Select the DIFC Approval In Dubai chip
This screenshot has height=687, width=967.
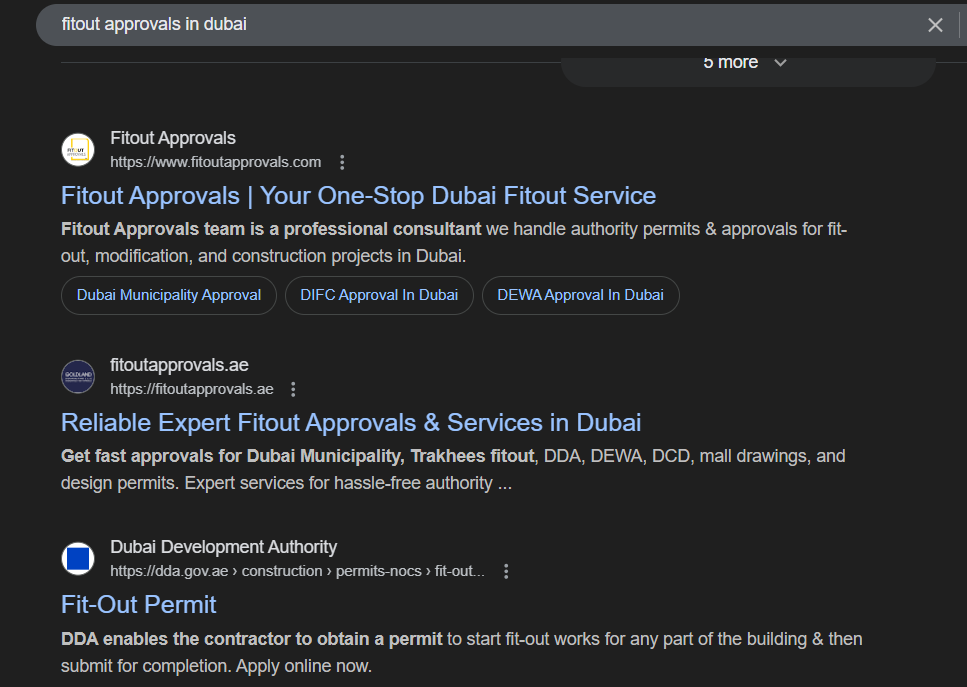tap(379, 295)
